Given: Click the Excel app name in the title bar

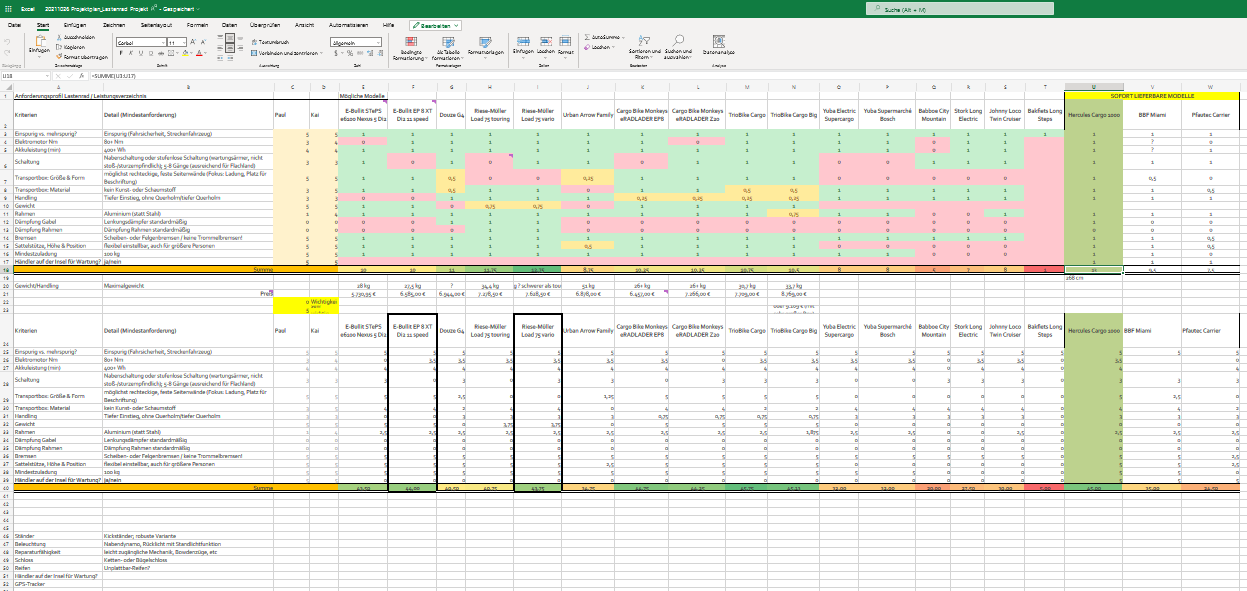Looking at the screenshot, I should pyautogui.click(x=28, y=8).
